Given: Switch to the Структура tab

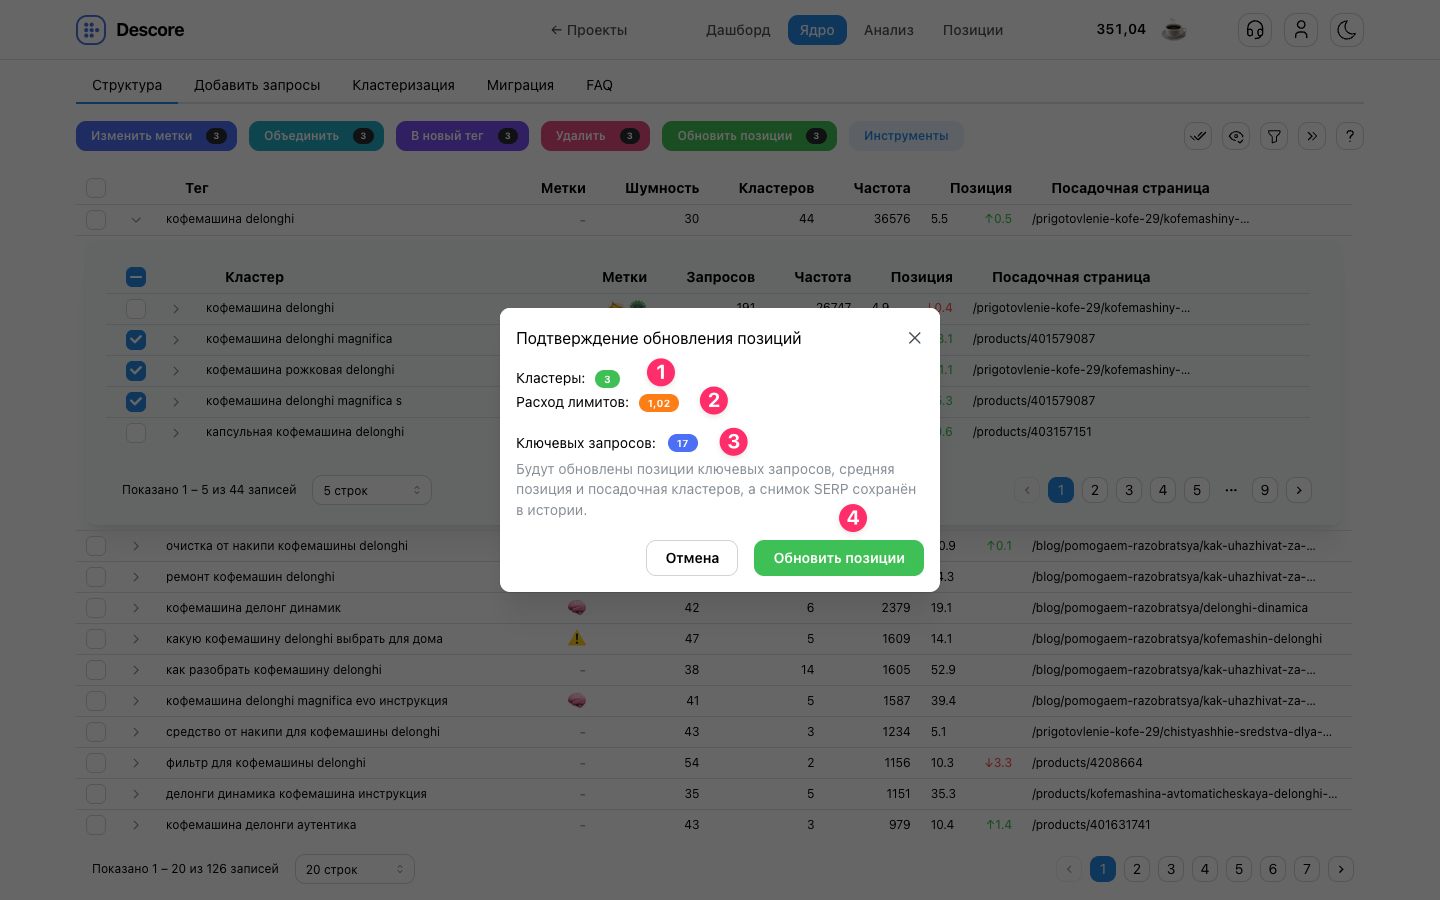Looking at the screenshot, I should point(127,85).
